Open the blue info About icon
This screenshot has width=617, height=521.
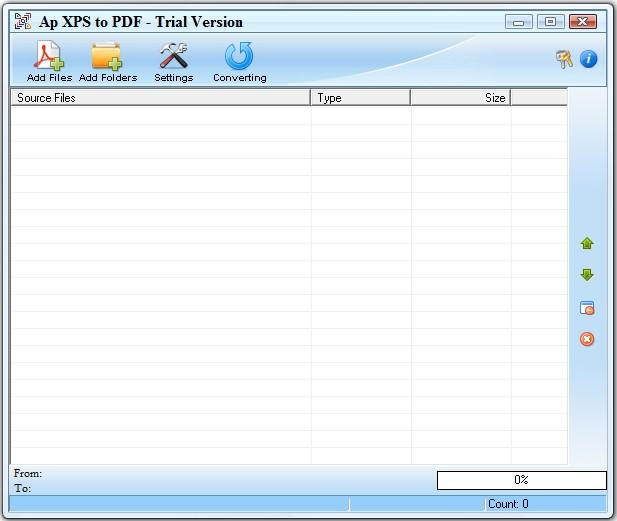[588, 59]
